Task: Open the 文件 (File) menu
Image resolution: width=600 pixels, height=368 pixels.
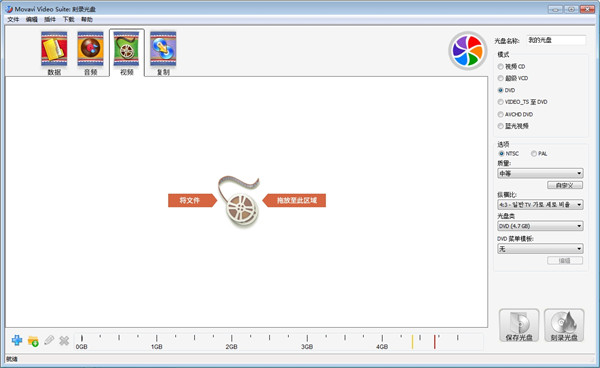Action: [x=13, y=20]
